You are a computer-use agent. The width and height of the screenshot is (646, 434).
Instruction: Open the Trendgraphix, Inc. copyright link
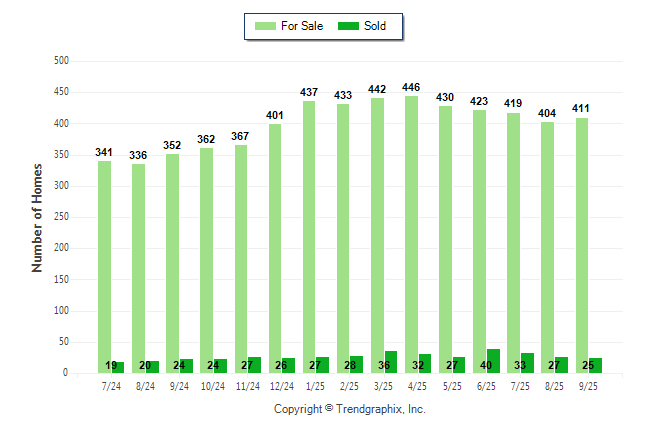(350, 409)
